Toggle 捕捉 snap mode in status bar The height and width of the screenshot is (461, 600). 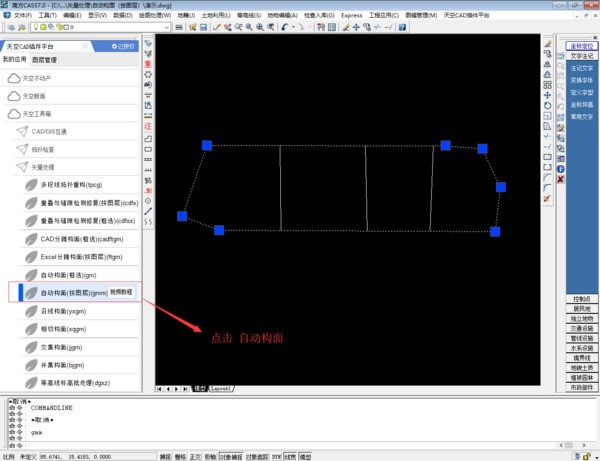(x=165, y=456)
